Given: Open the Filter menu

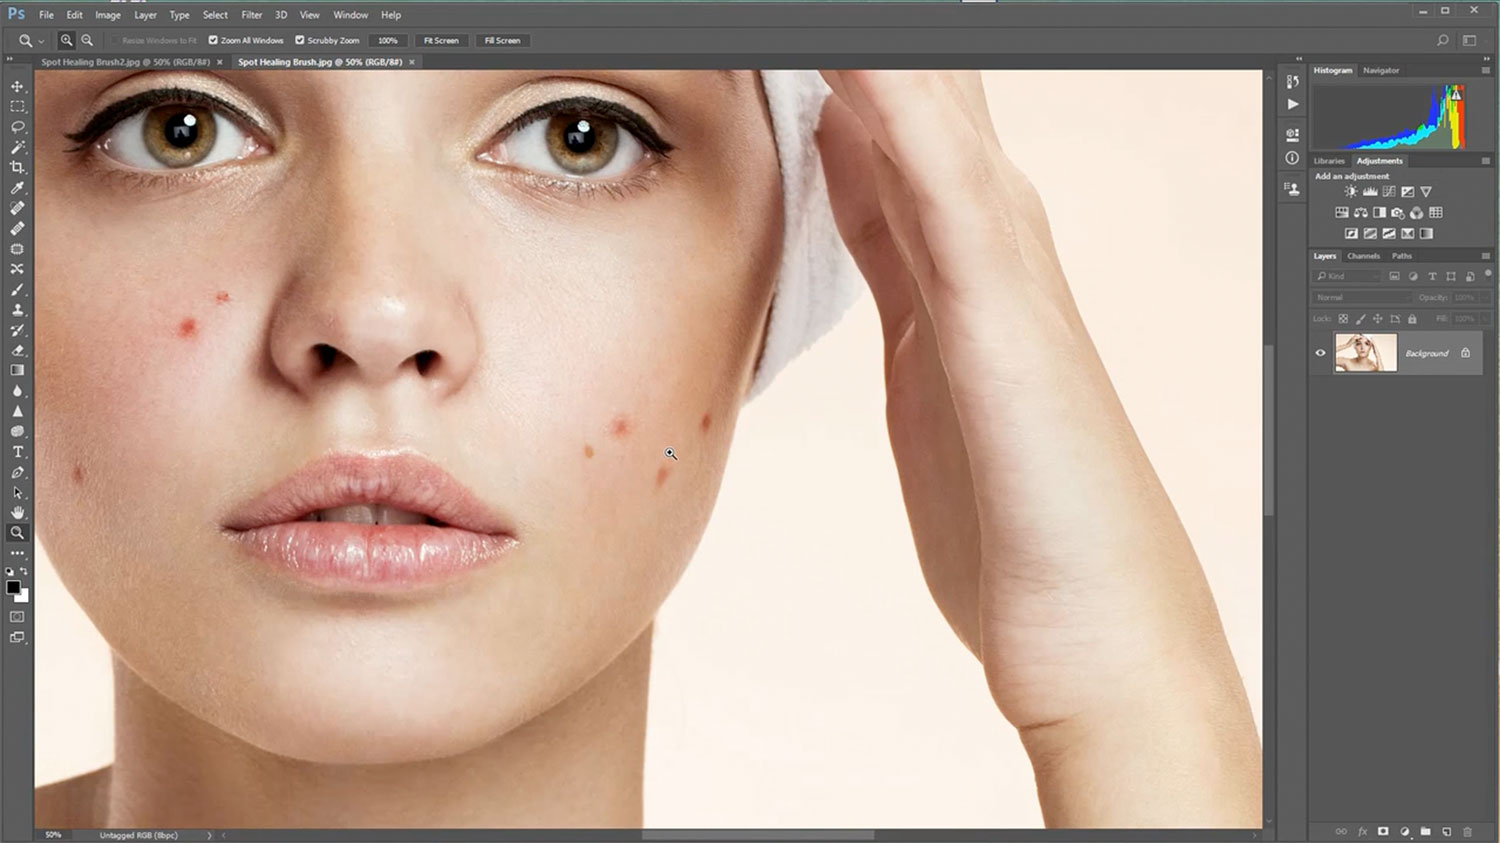Looking at the screenshot, I should point(251,15).
